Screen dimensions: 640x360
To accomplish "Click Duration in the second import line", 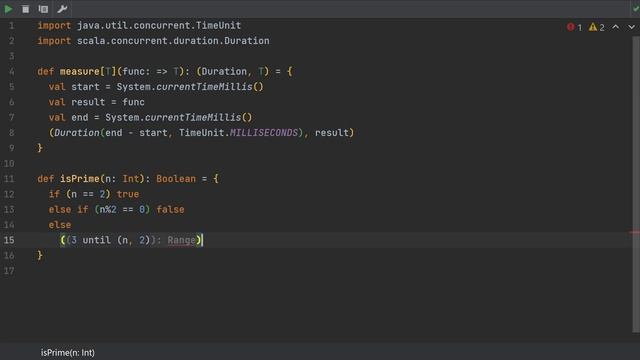I will [247, 41].
